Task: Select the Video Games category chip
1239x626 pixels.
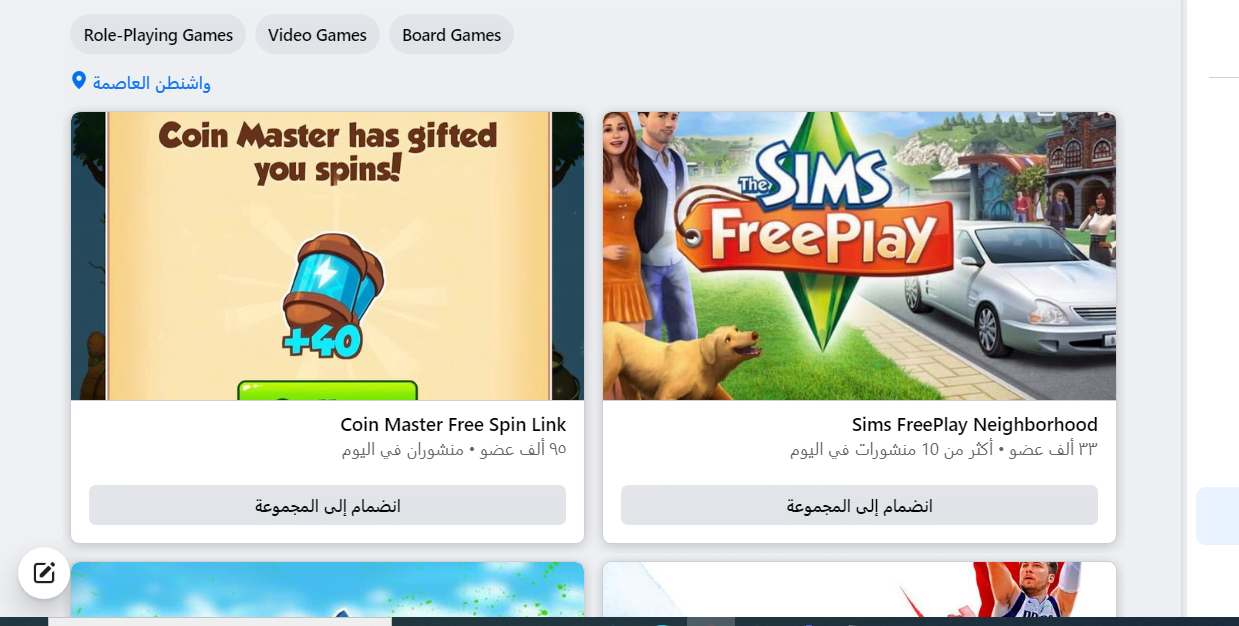Action: pos(317,35)
